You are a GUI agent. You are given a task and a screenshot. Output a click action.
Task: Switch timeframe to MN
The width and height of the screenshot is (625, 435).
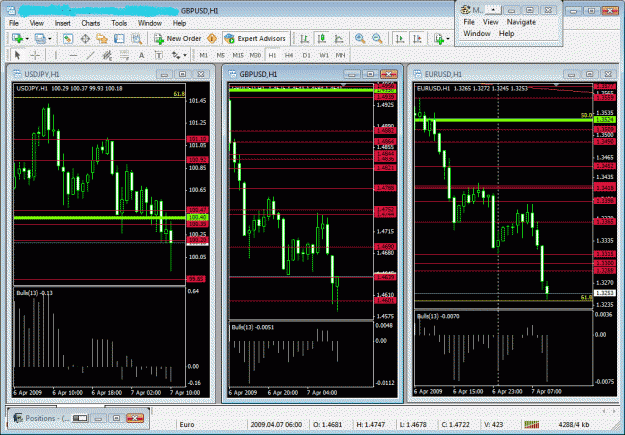click(340, 55)
